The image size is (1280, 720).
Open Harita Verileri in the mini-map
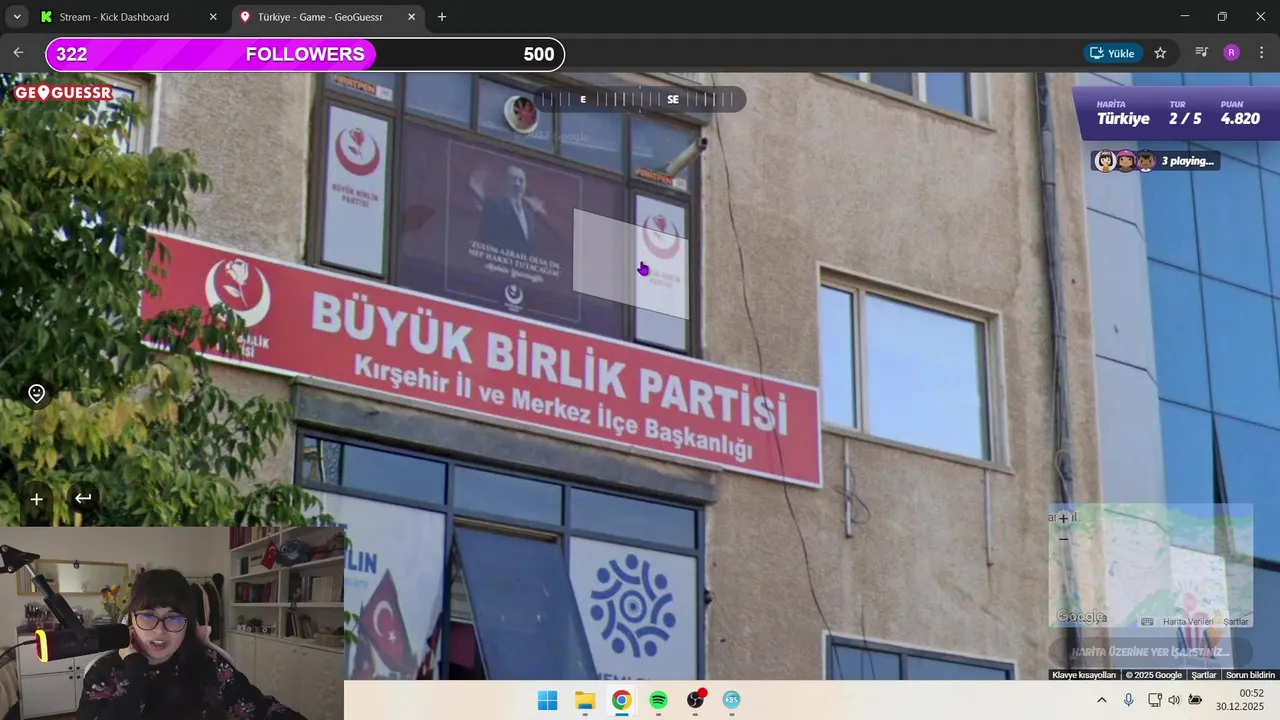1188,622
